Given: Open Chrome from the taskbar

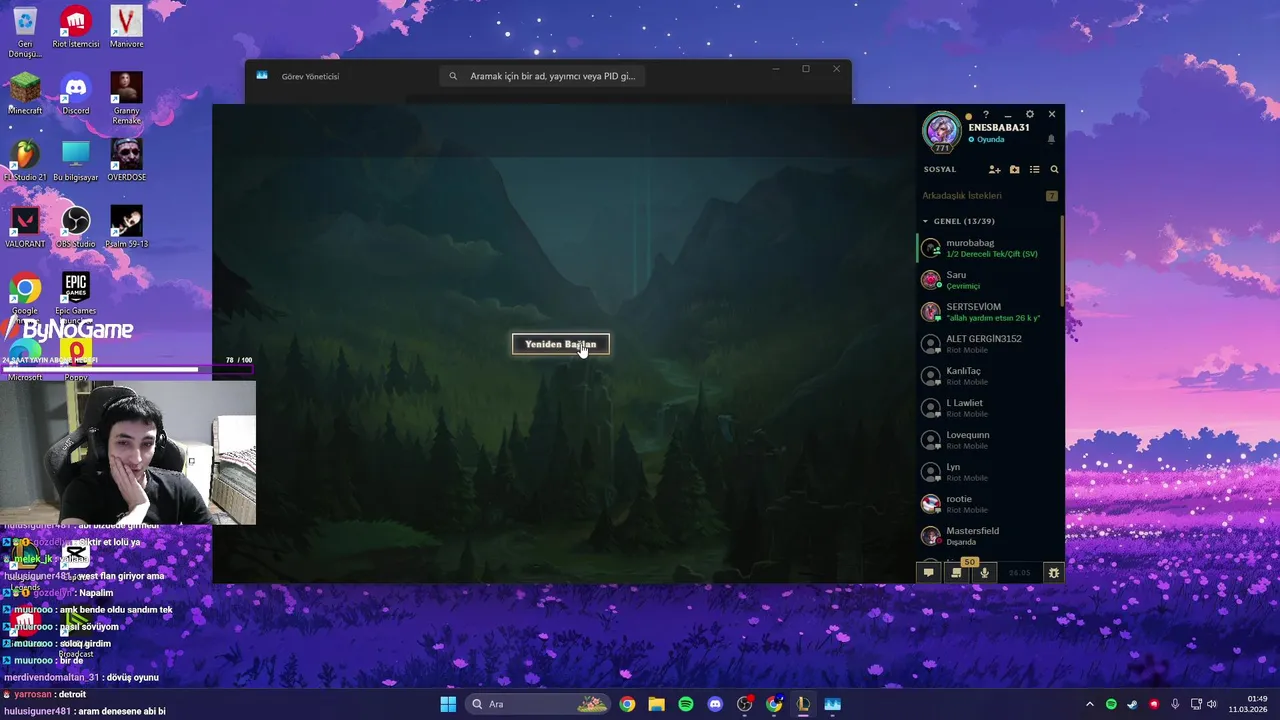Looking at the screenshot, I should click(627, 704).
